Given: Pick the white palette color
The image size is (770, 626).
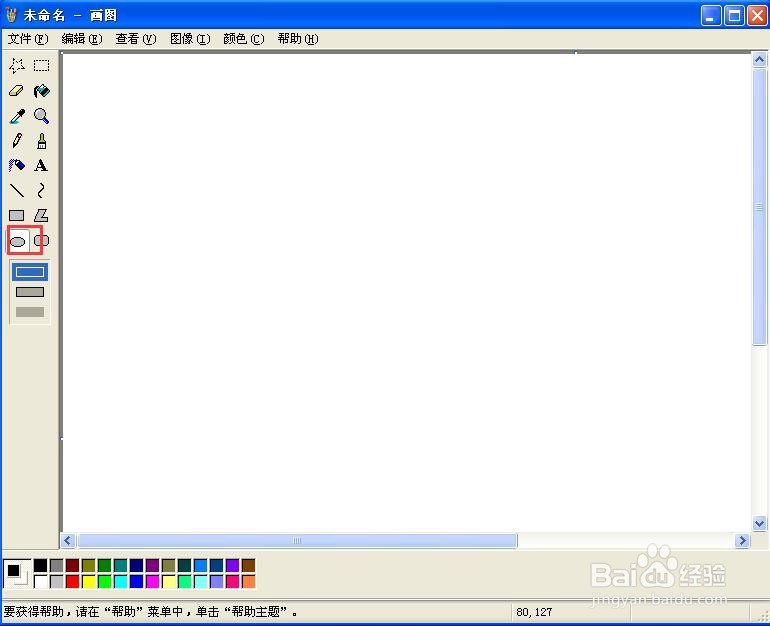Looking at the screenshot, I should tap(41, 582).
